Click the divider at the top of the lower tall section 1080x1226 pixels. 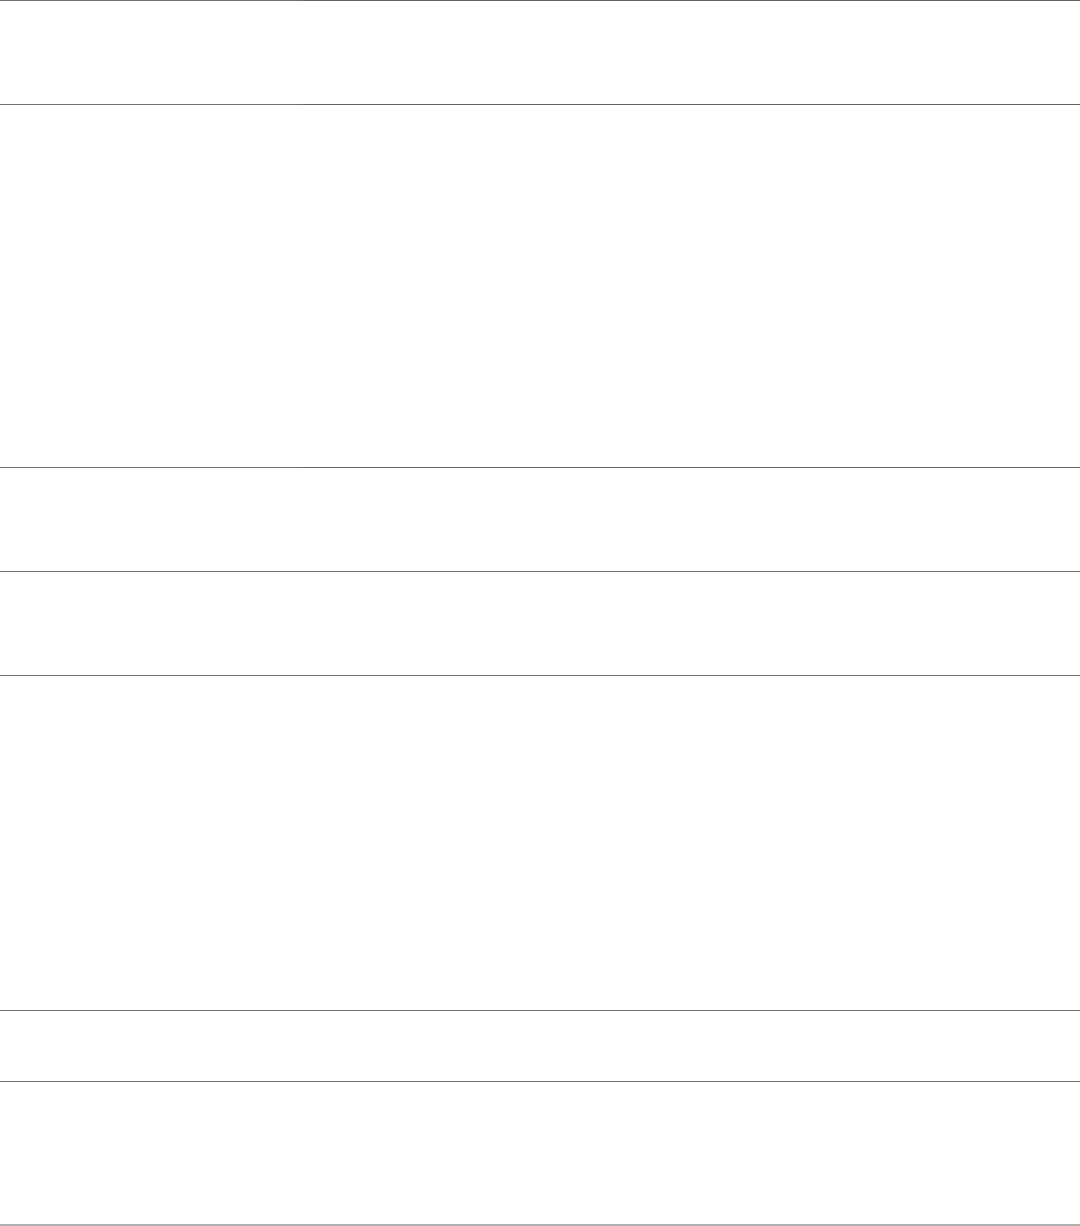pyautogui.click(x=540, y=675)
